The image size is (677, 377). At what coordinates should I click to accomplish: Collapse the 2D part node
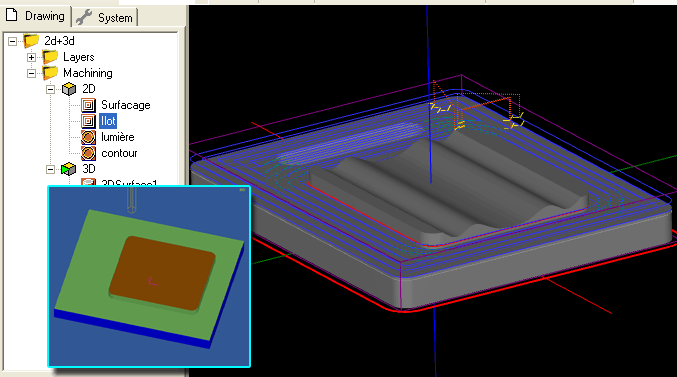pos(51,89)
